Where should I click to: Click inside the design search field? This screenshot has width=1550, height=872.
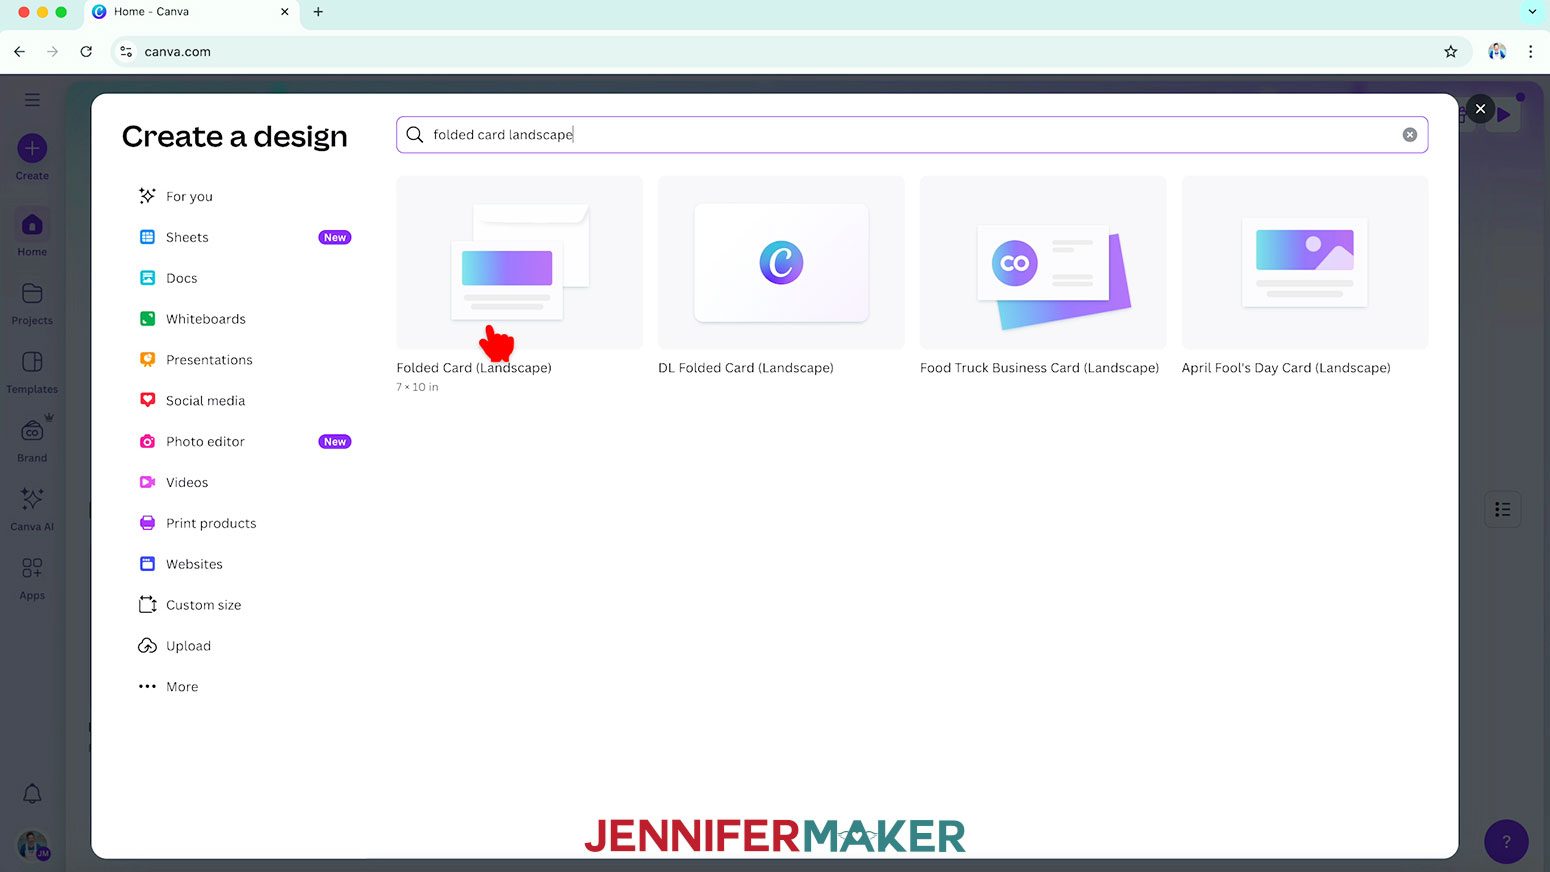912,135
